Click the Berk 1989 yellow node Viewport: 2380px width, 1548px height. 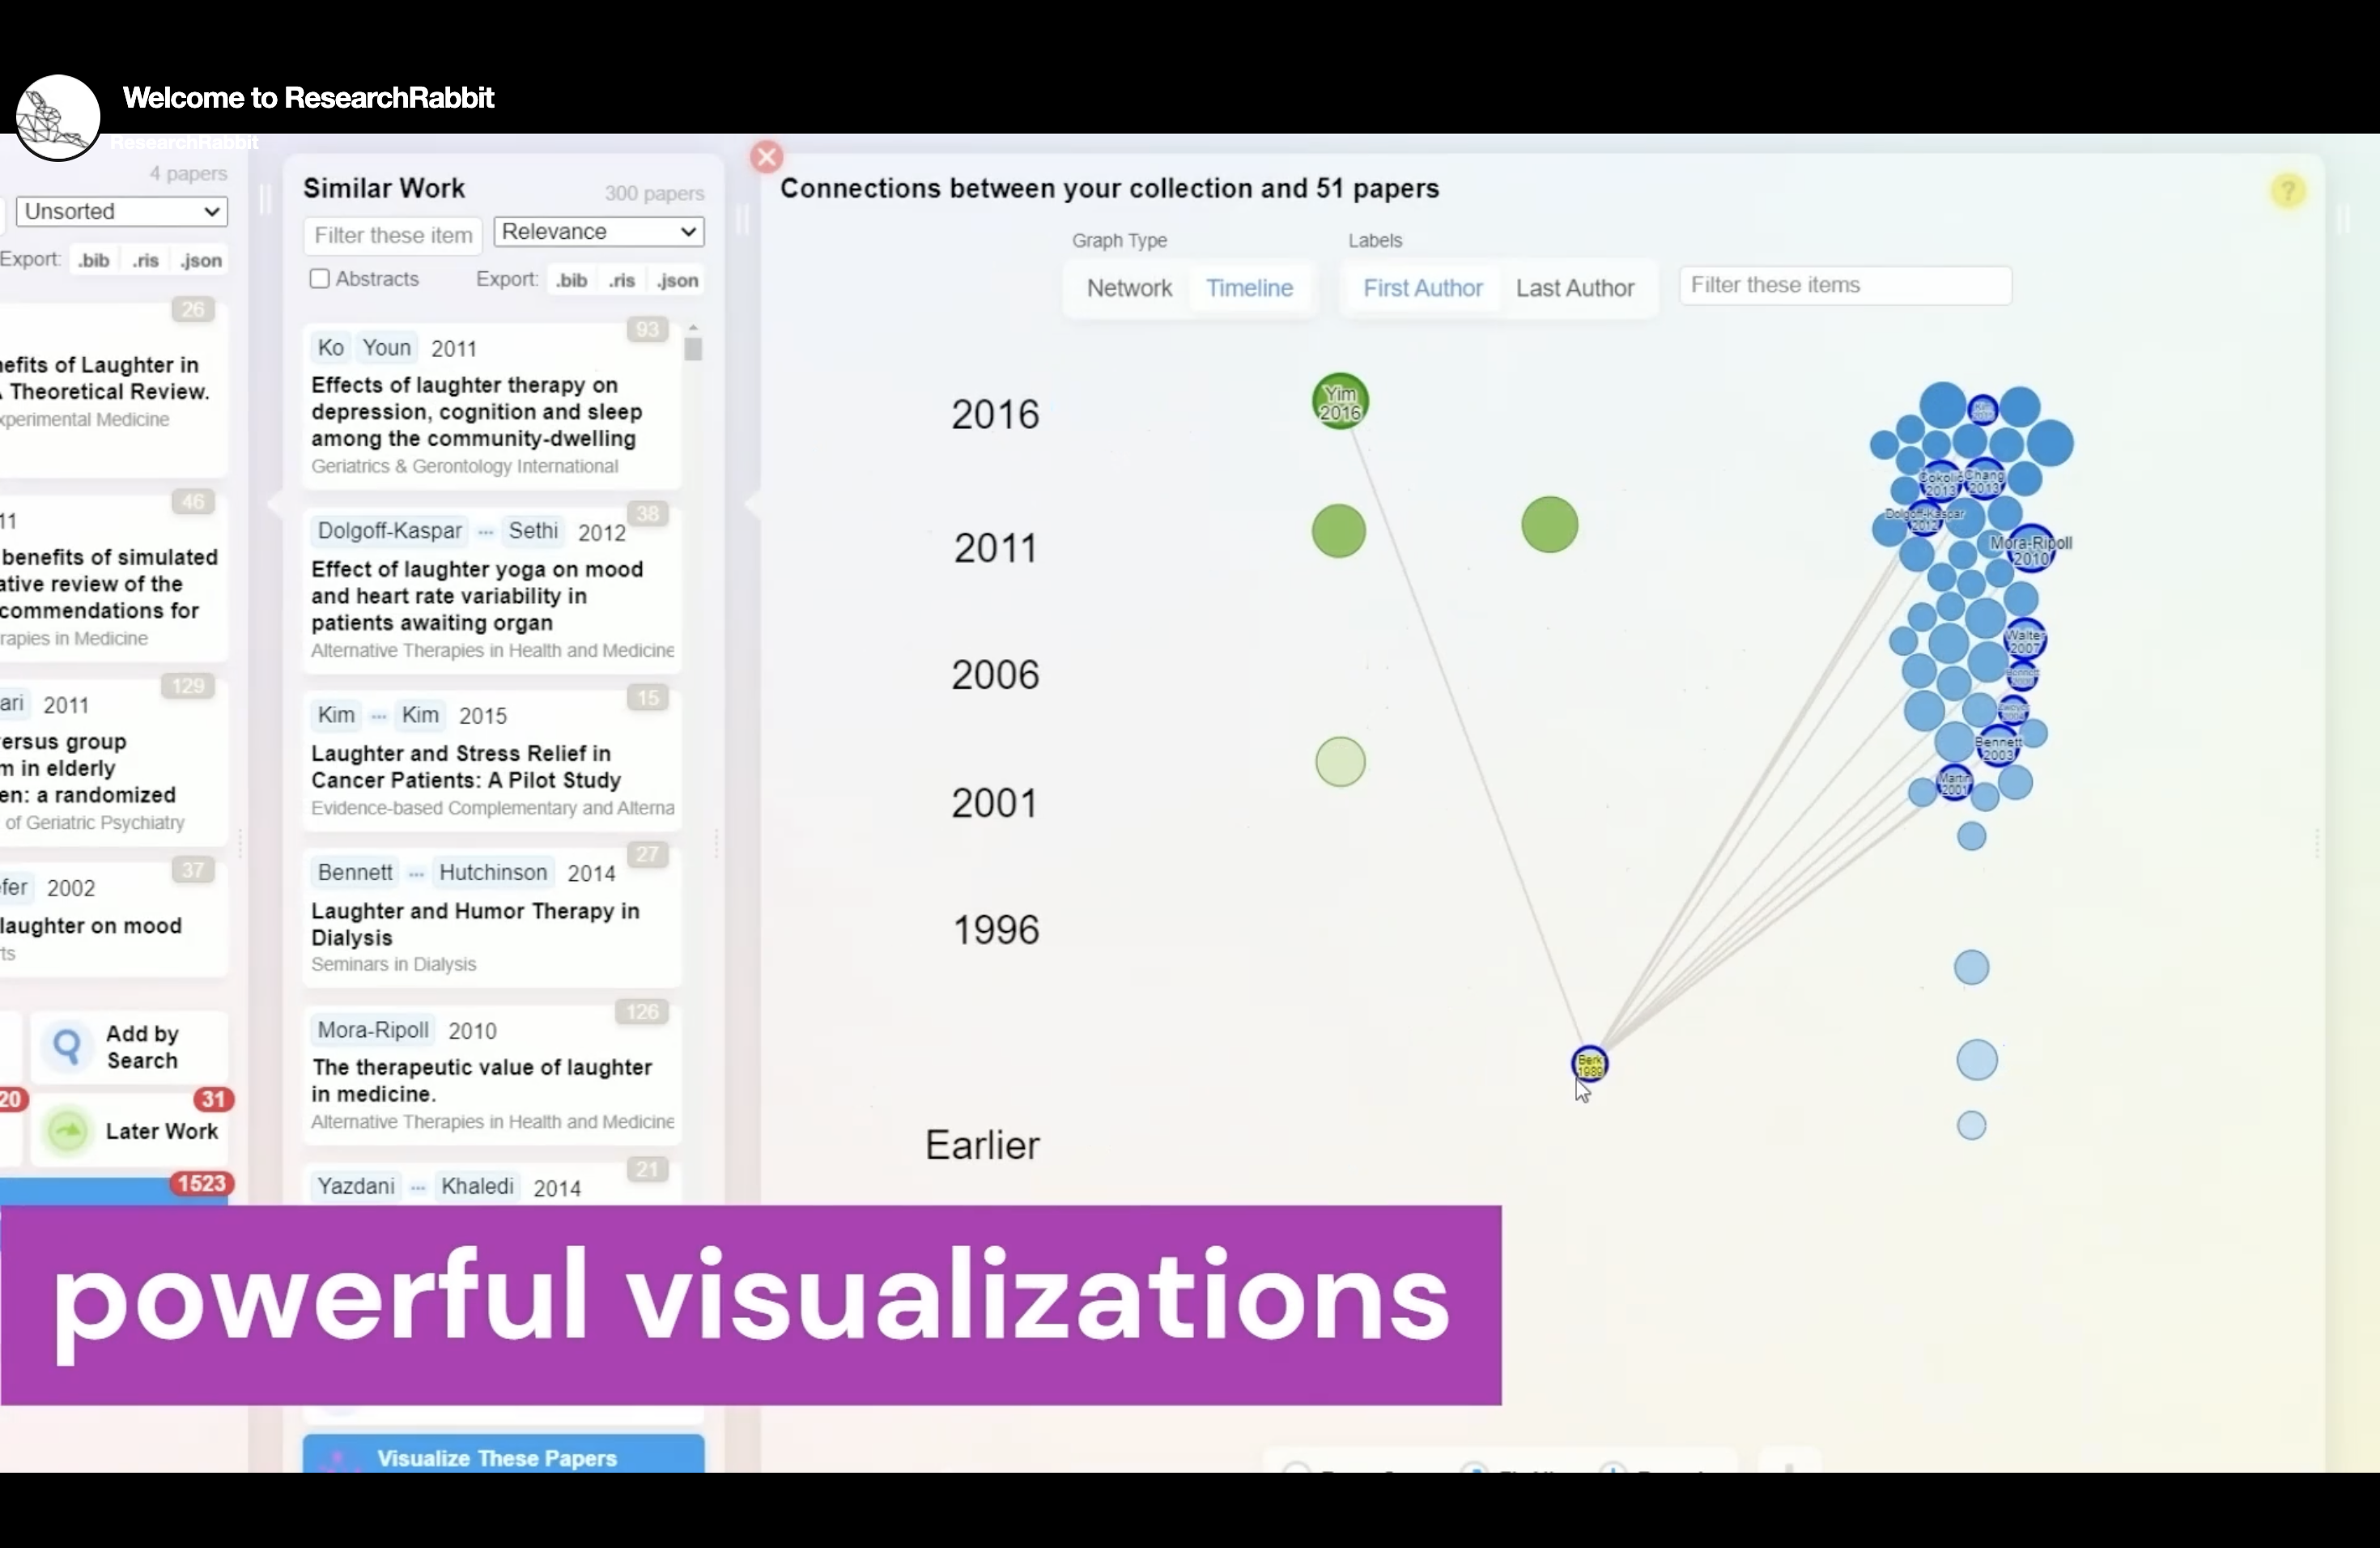pyautogui.click(x=1589, y=1064)
